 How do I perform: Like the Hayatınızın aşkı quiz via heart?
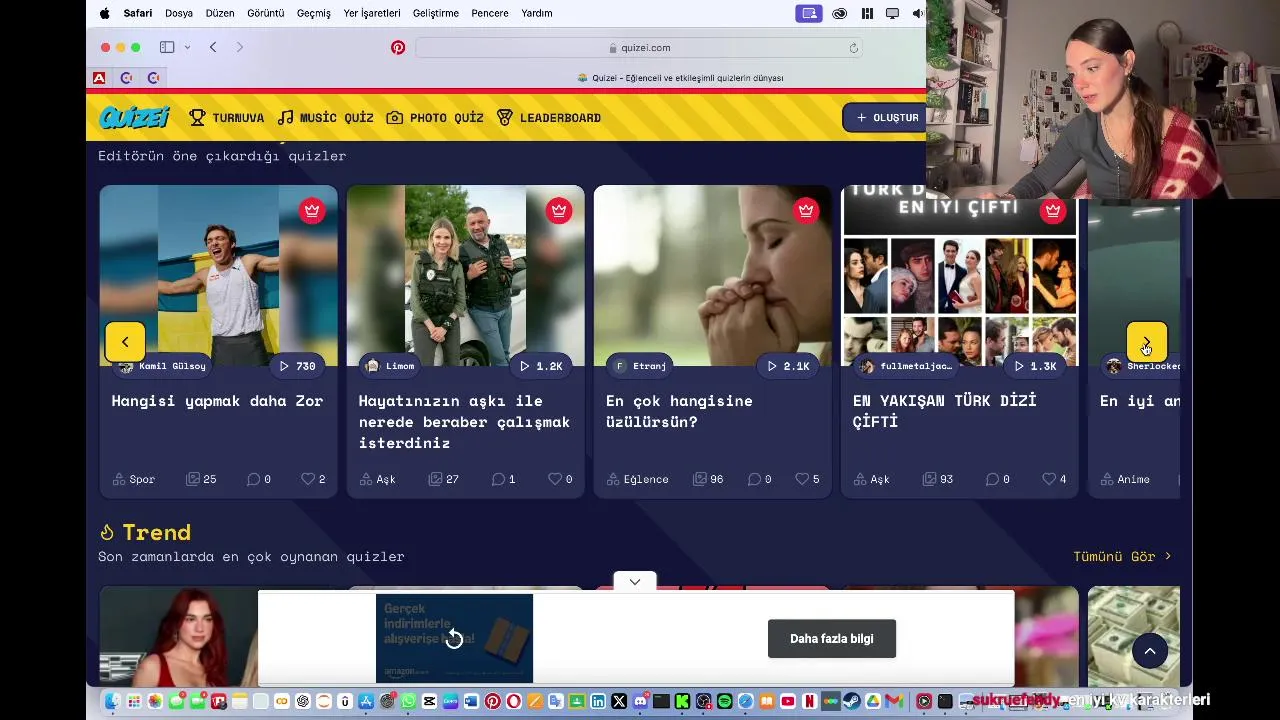coord(560,479)
